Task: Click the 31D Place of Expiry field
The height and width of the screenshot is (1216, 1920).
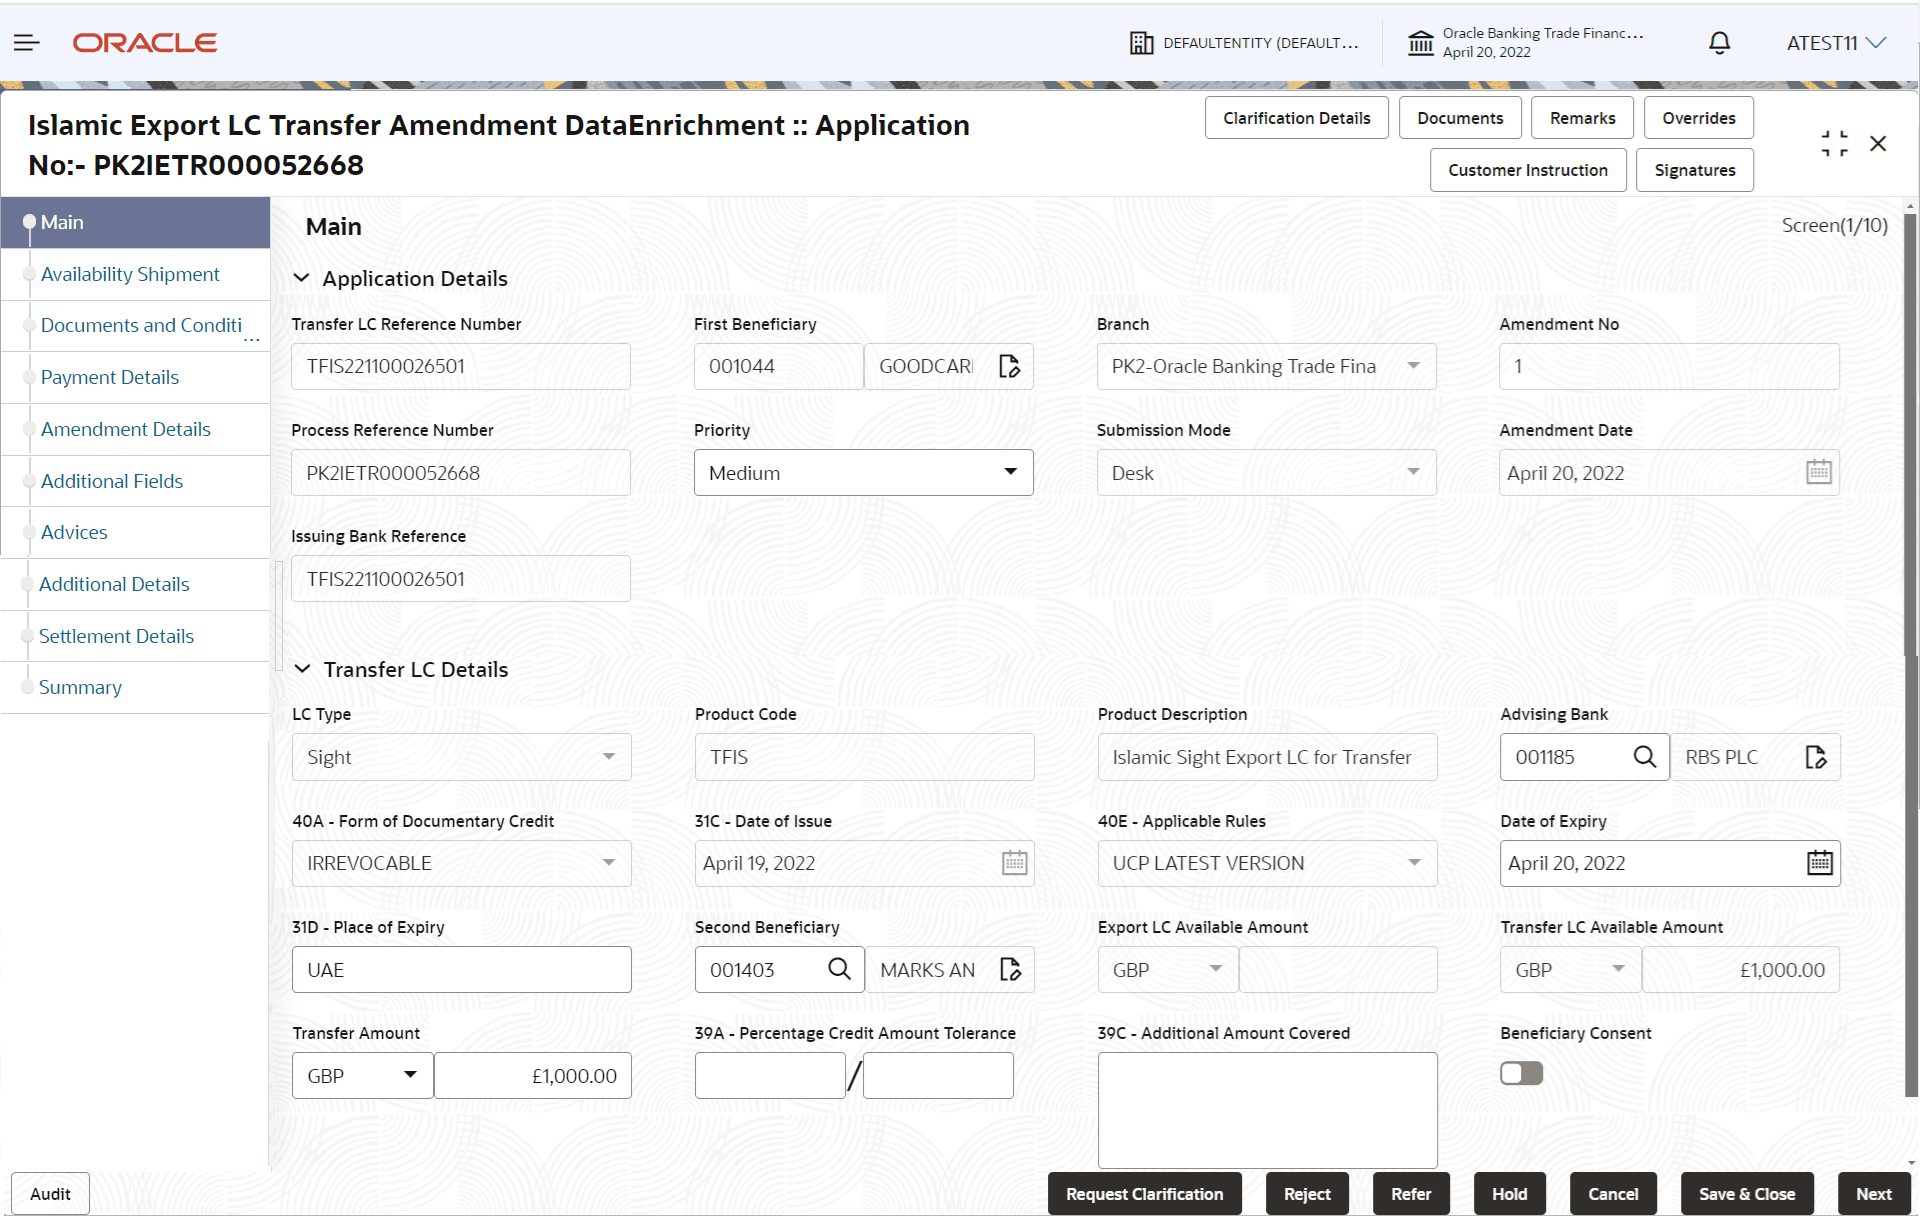Action: coord(461,969)
